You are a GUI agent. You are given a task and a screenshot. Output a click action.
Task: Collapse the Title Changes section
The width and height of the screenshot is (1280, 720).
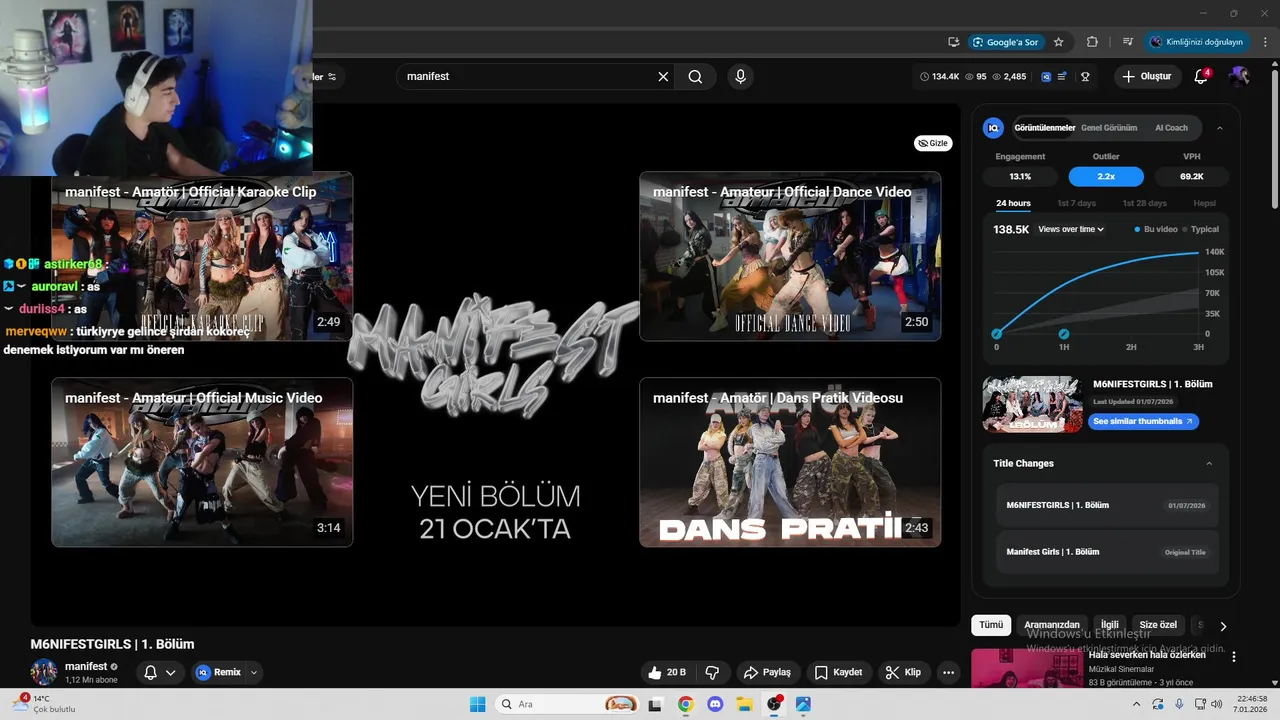(1209, 463)
